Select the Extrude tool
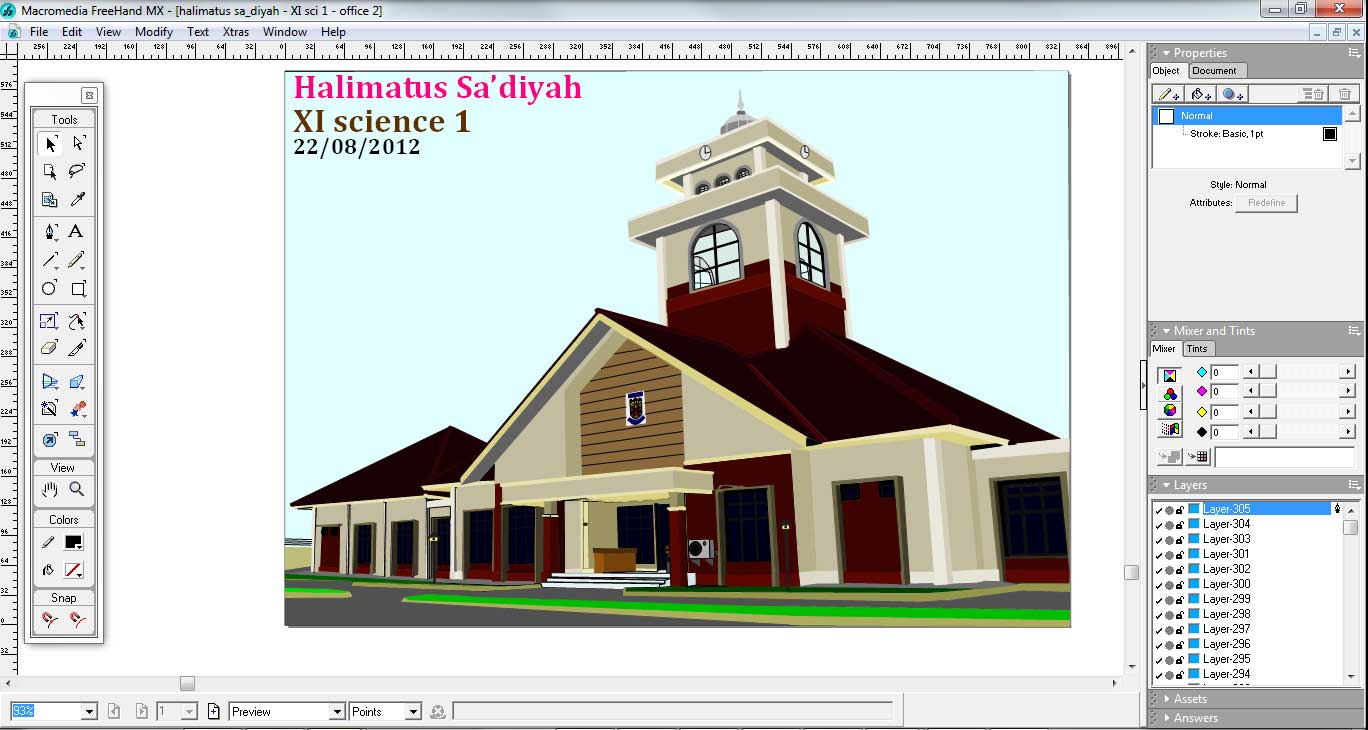Viewport: 1368px width, 730px height. 78,381
